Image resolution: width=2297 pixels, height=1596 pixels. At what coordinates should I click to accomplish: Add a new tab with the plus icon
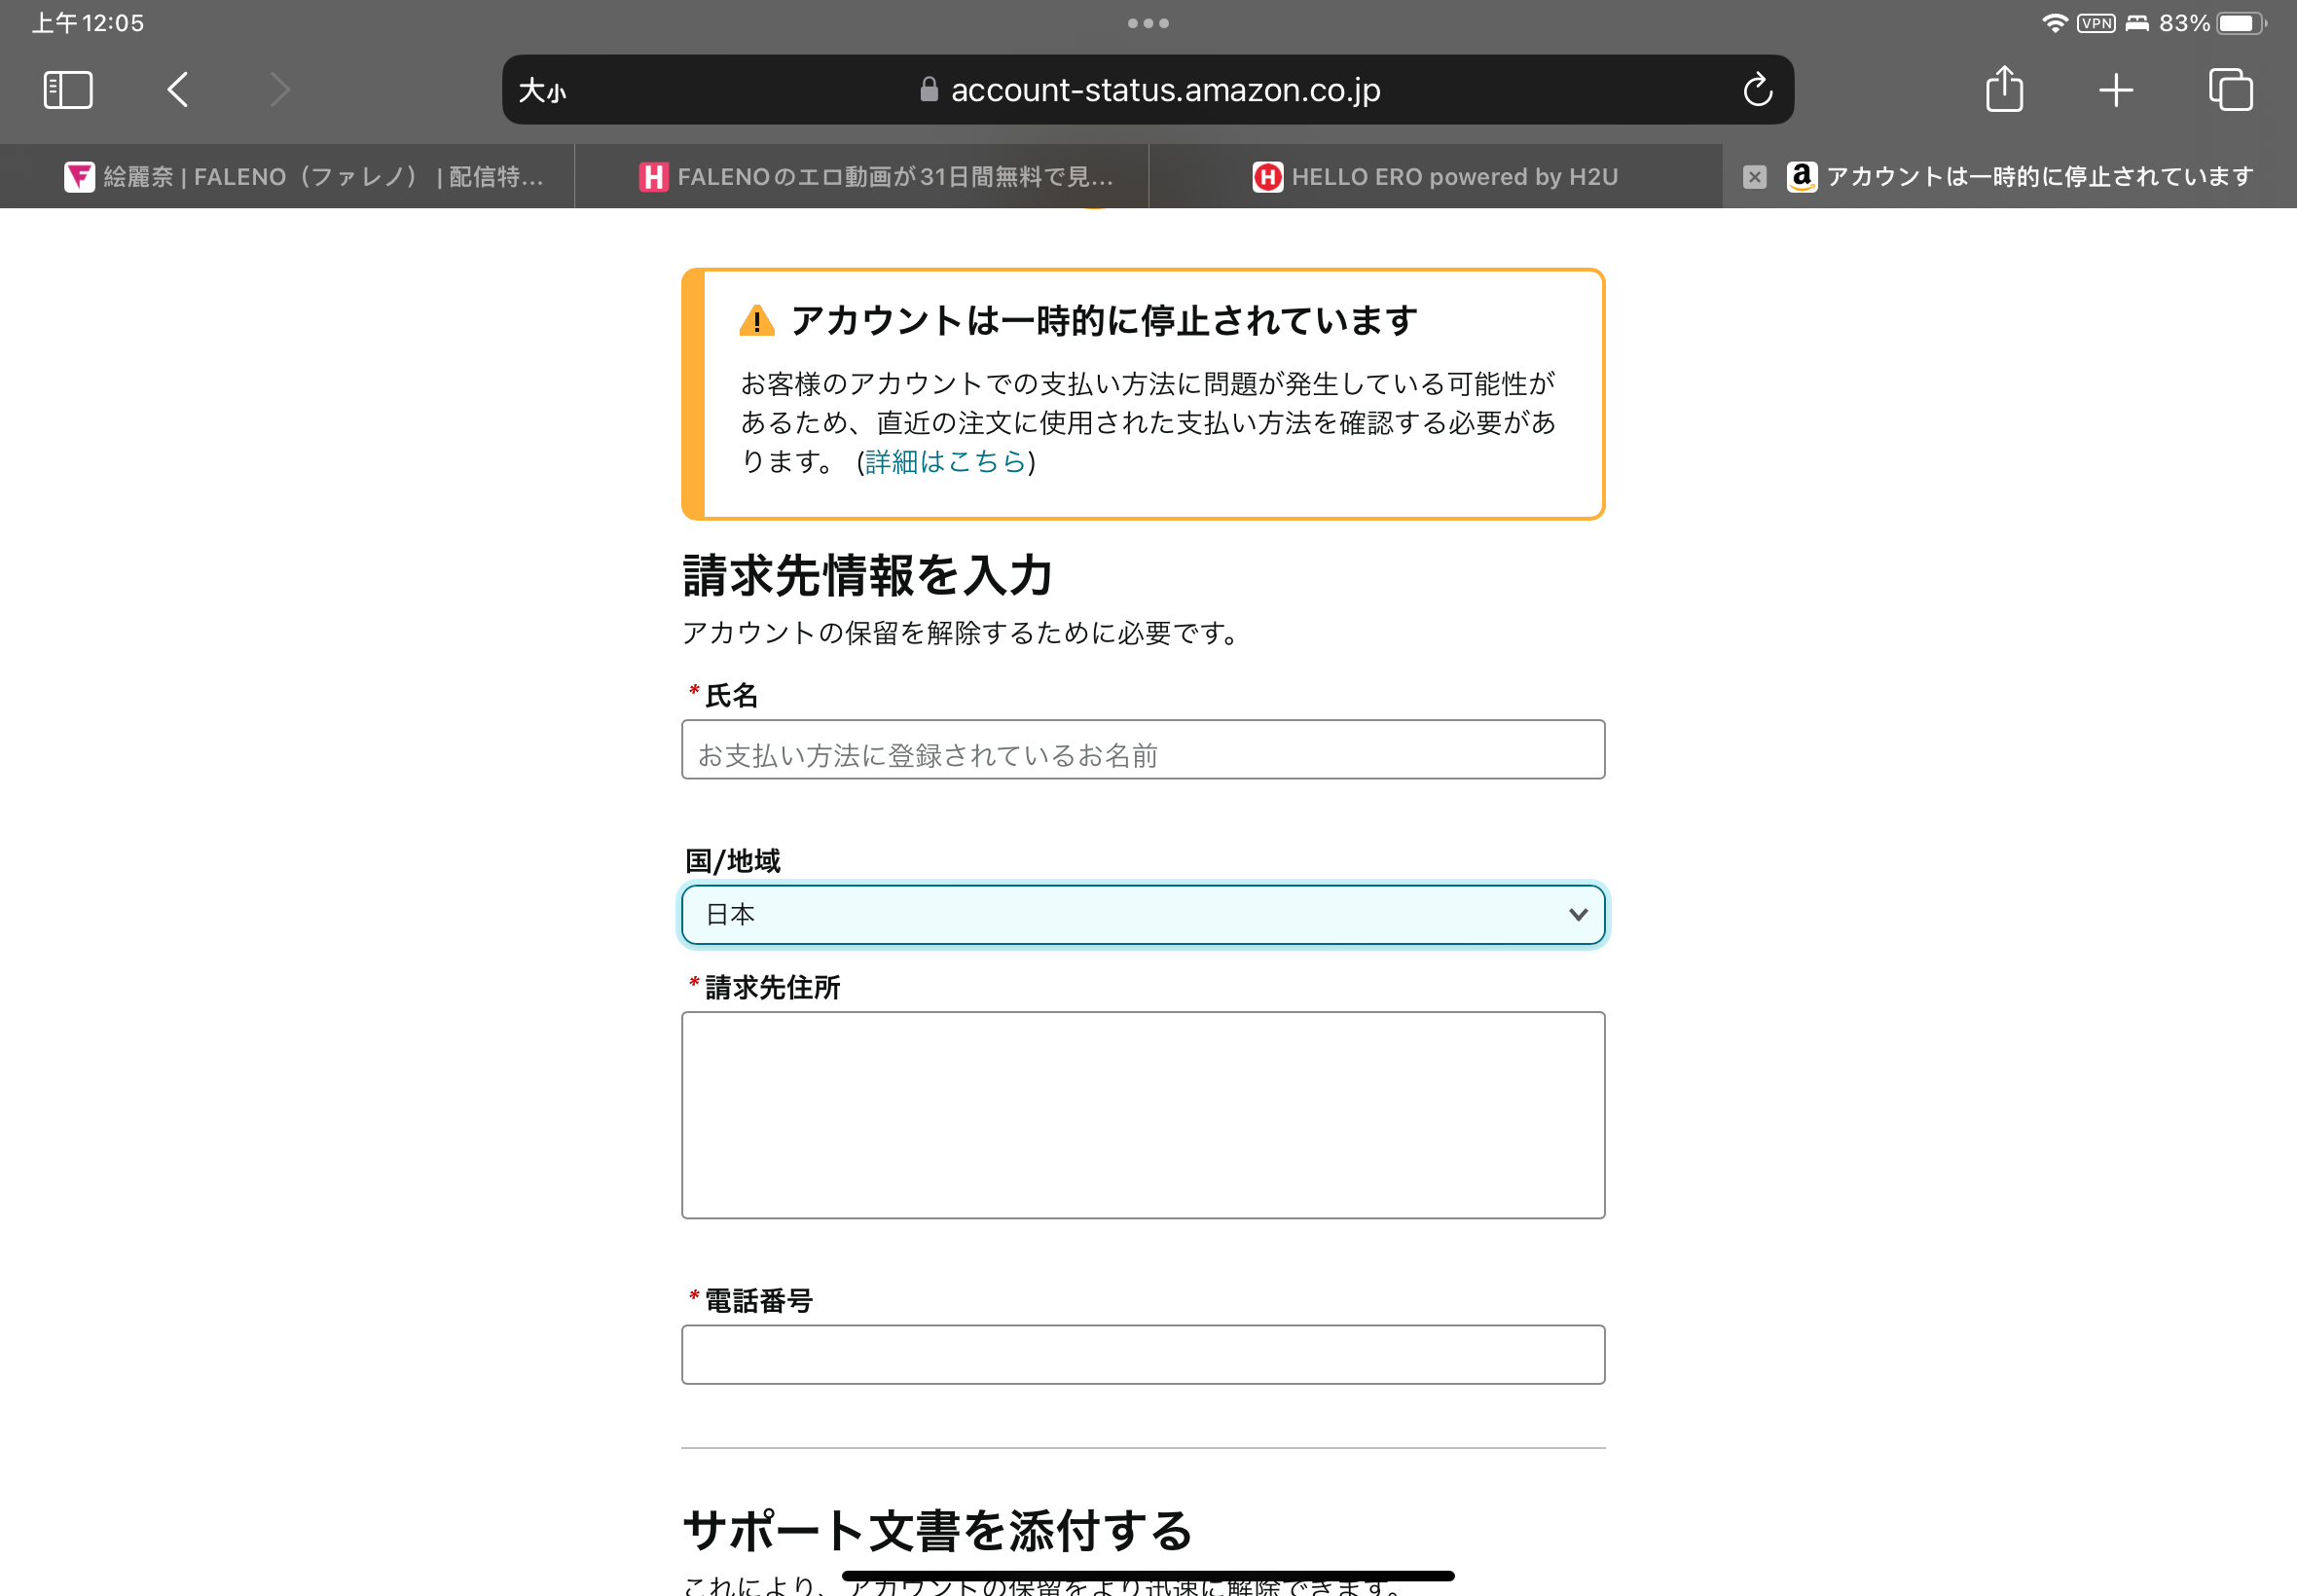(2116, 90)
